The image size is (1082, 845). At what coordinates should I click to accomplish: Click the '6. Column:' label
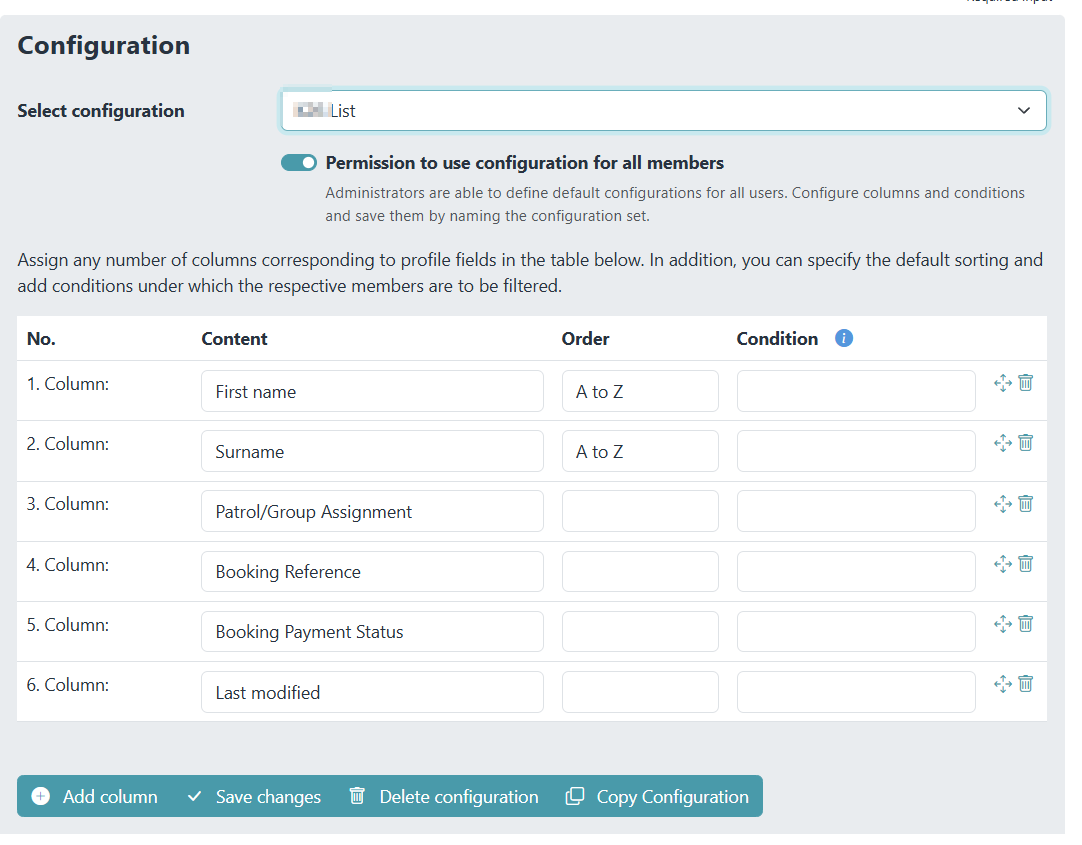click(68, 684)
